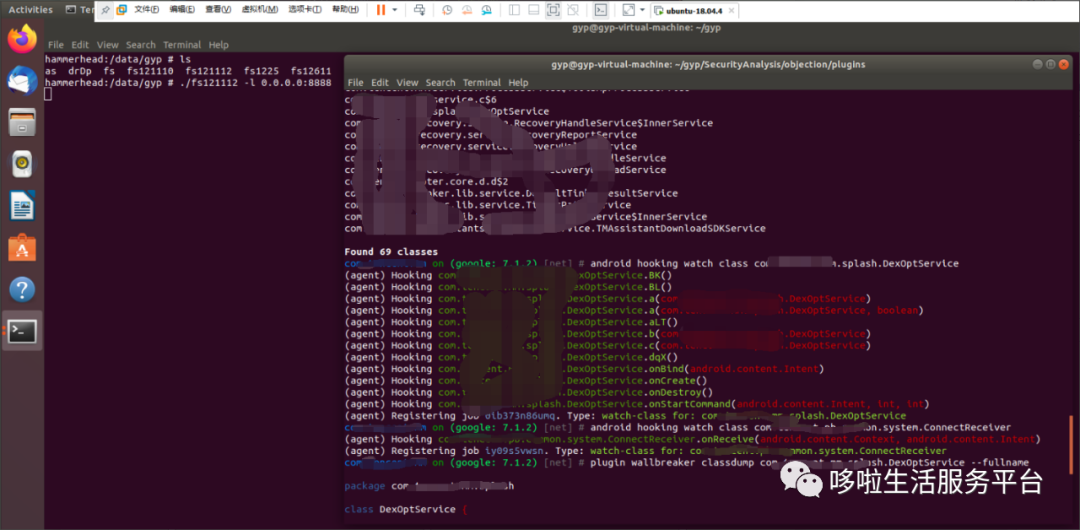Open Rhythmbox music player in dock

click(22, 164)
